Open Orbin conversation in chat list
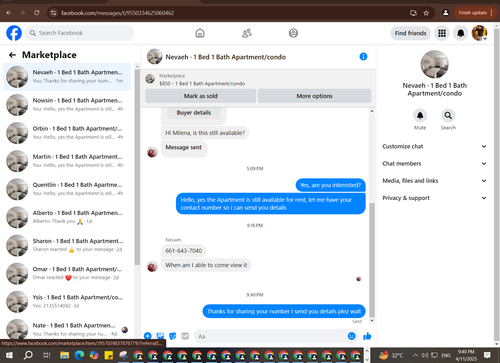The image size is (500, 363). coord(67,133)
